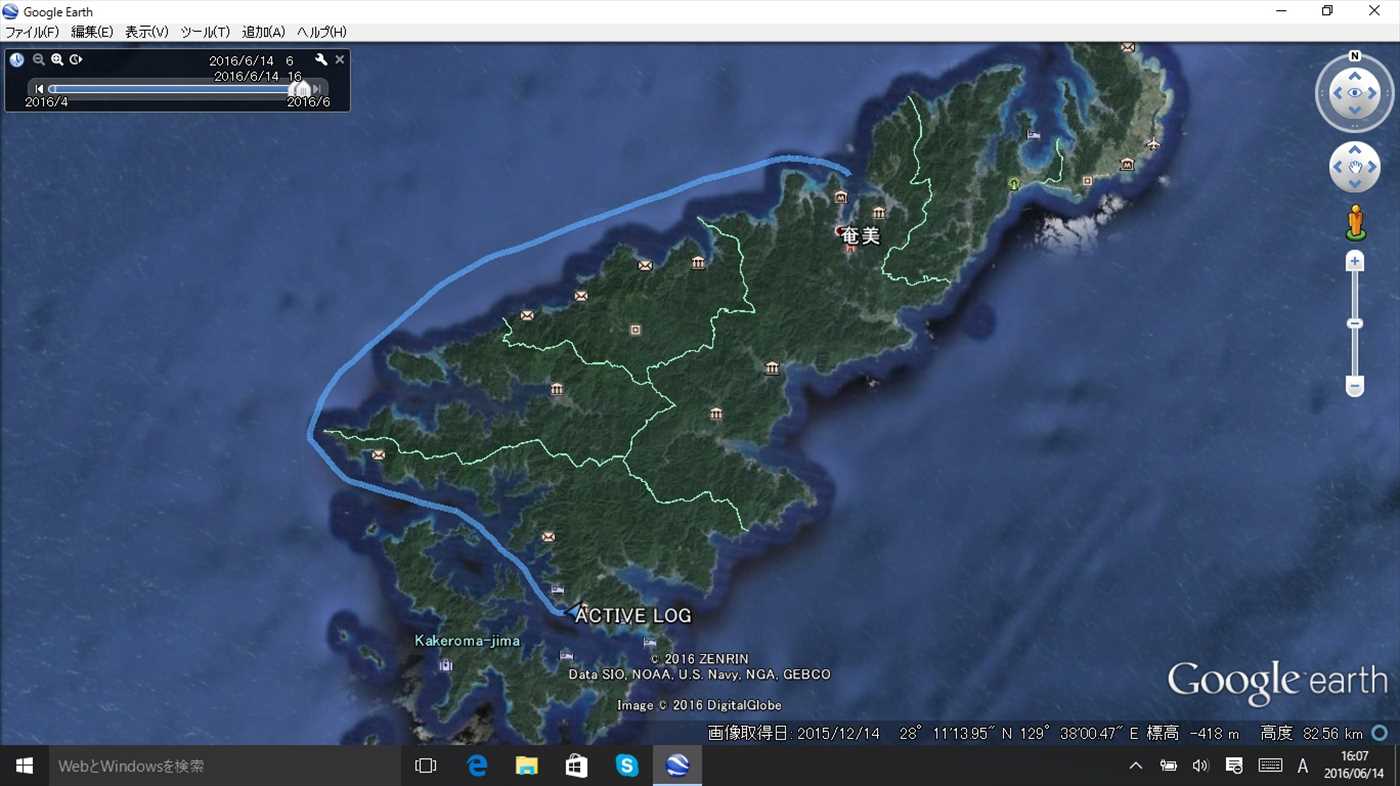The height and width of the screenshot is (786, 1400).
Task: Zoom out the time slider range
Action: coord(39,60)
